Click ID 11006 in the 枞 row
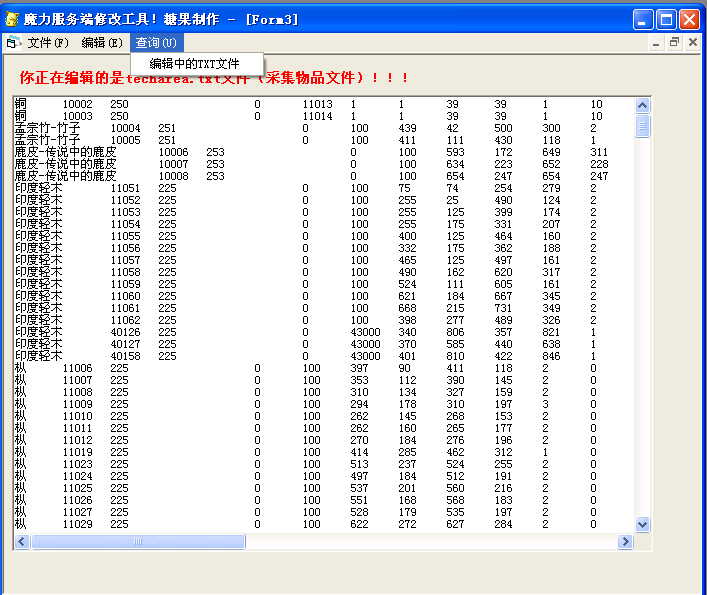Viewport: 707px width, 595px height. pyautogui.click(x=78, y=368)
